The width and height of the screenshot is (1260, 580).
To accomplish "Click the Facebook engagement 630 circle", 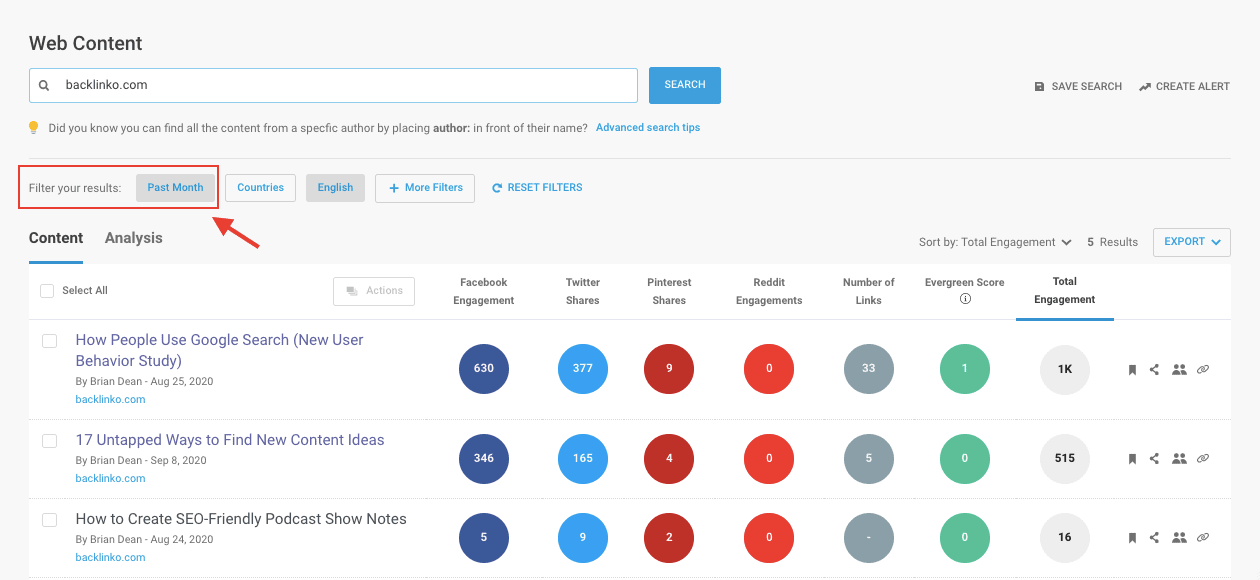I will click(484, 369).
